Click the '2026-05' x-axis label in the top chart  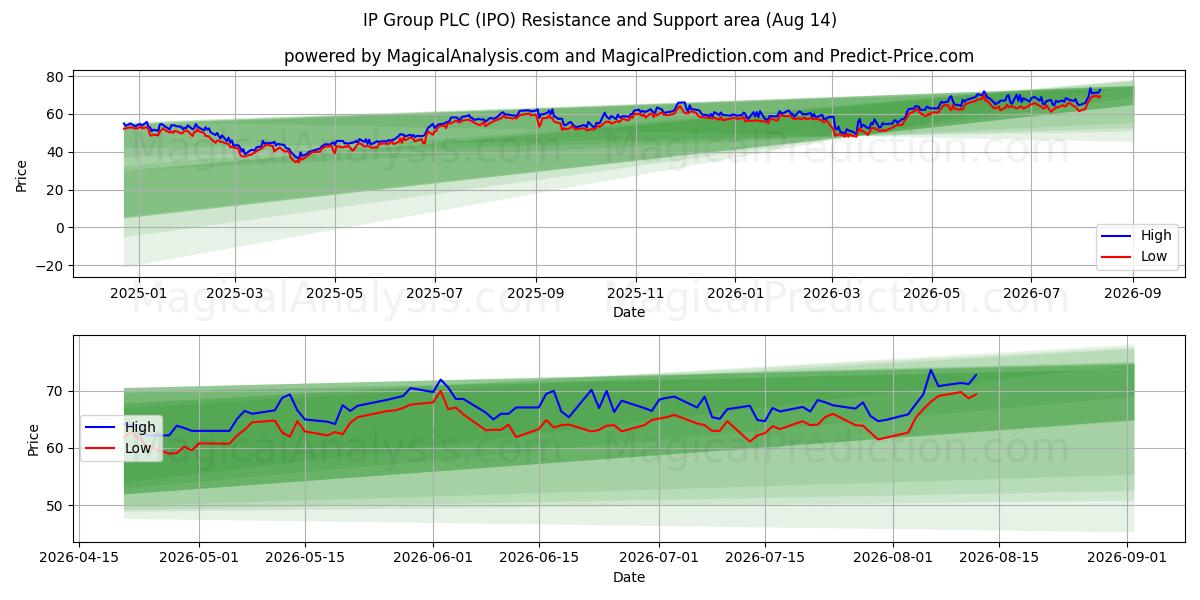point(932,293)
